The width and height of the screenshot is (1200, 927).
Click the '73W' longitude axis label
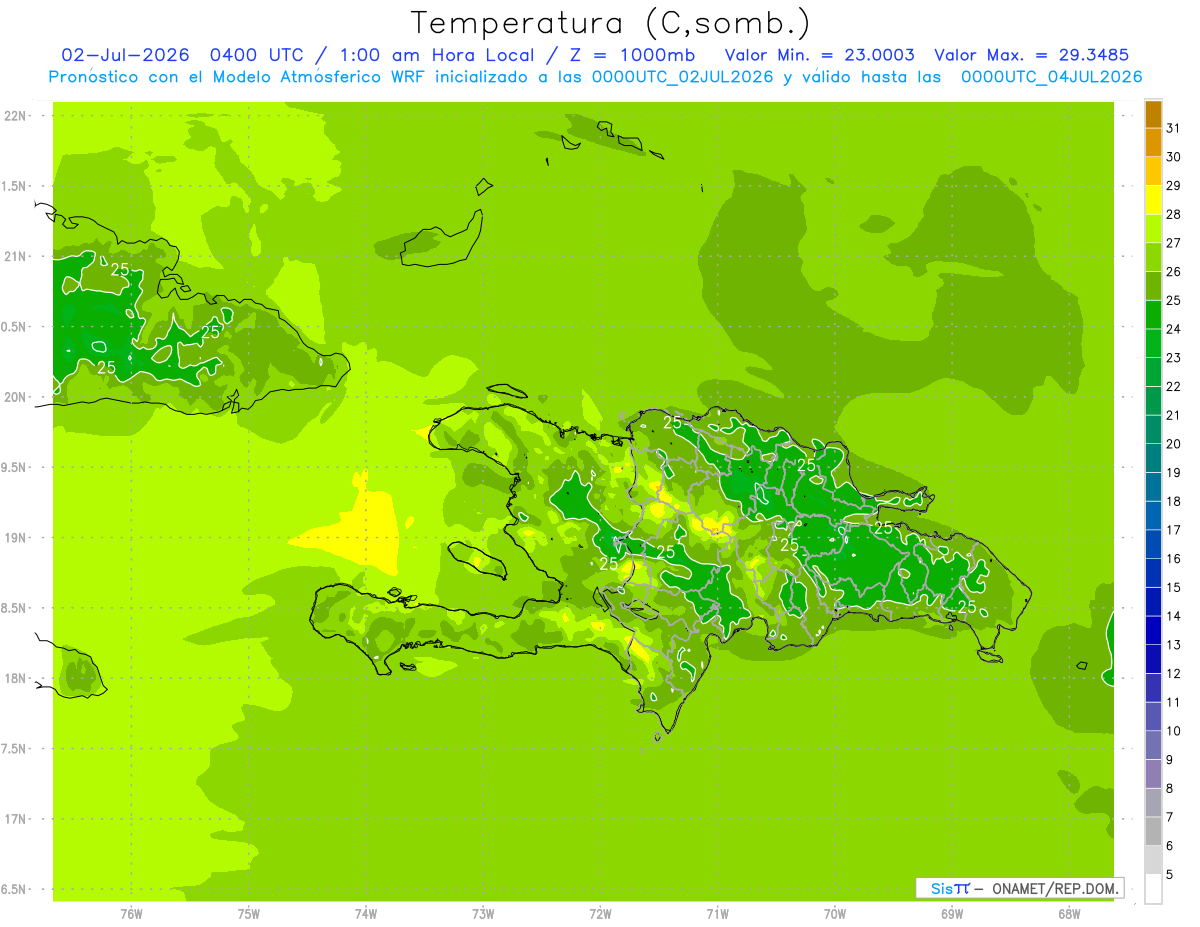point(483,913)
